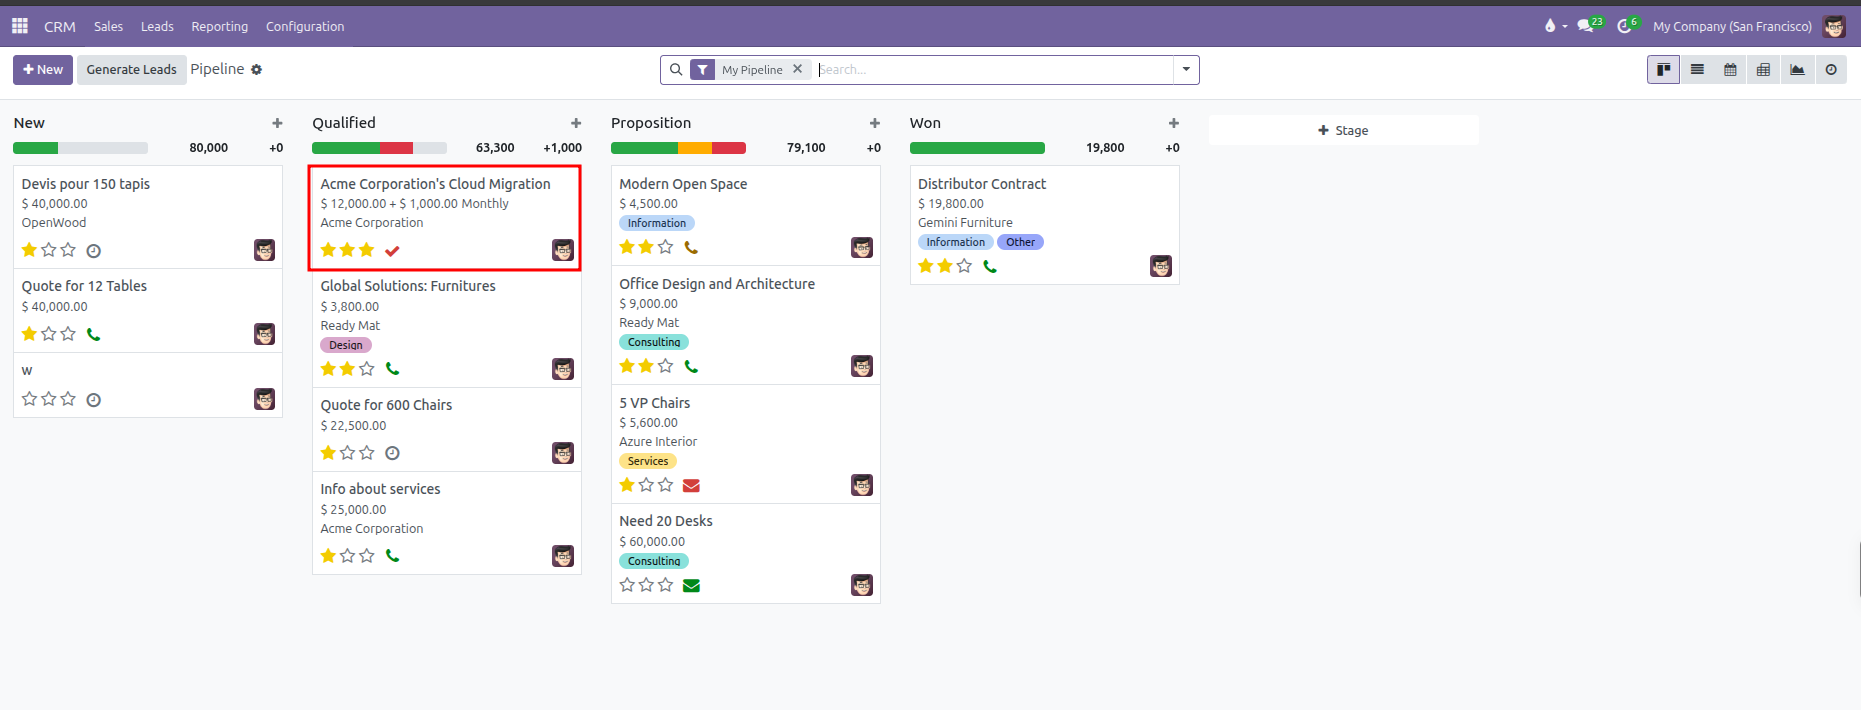Click phone activity icon on Quote for 12 Tables
This screenshot has width=1861, height=710.
click(x=94, y=334)
